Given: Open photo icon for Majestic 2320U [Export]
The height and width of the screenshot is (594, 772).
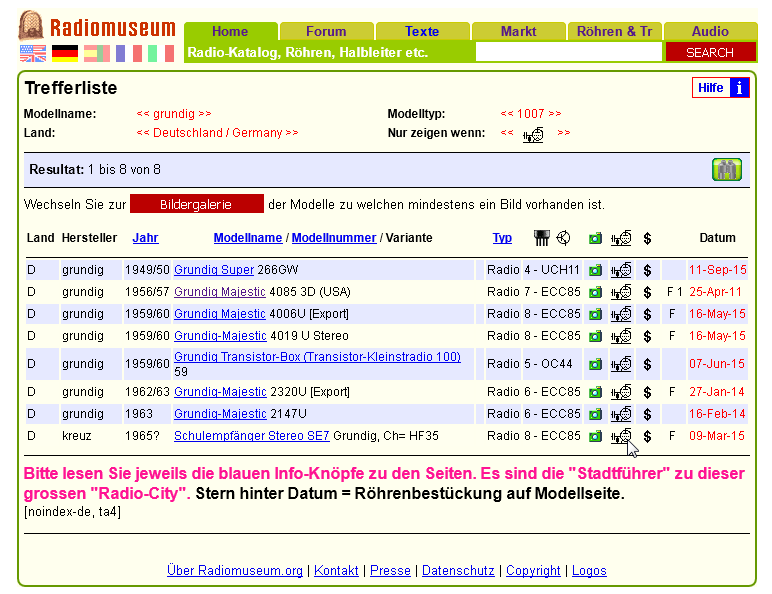Looking at the screenshot, I should point(595,392).
